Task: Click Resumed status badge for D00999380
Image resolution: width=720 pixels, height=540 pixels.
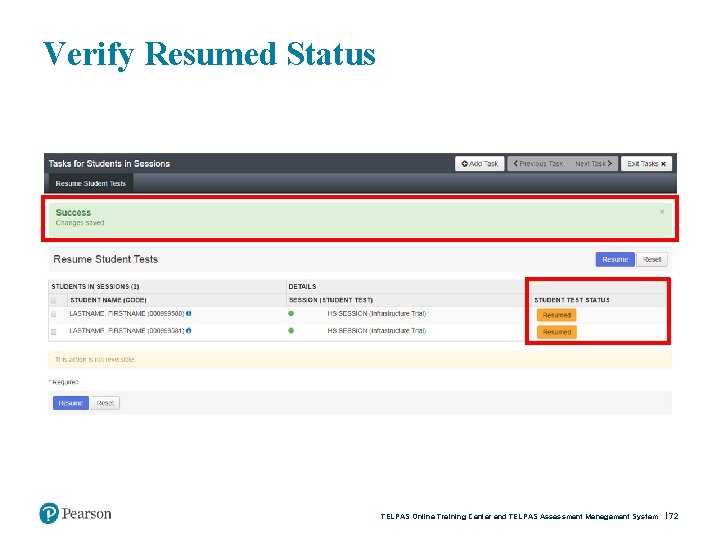Action: coord(557,315)
